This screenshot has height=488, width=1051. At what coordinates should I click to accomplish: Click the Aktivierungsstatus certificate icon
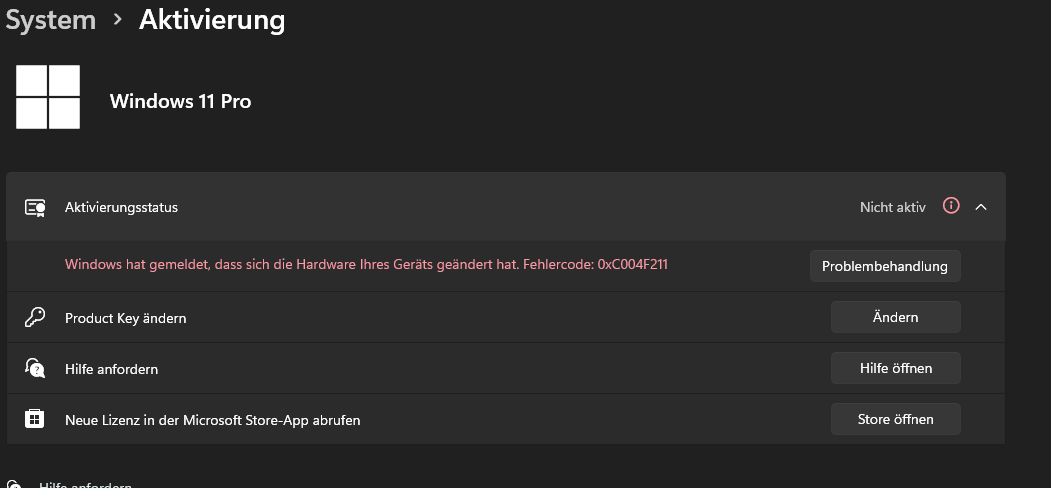click(x=35, y=207)
